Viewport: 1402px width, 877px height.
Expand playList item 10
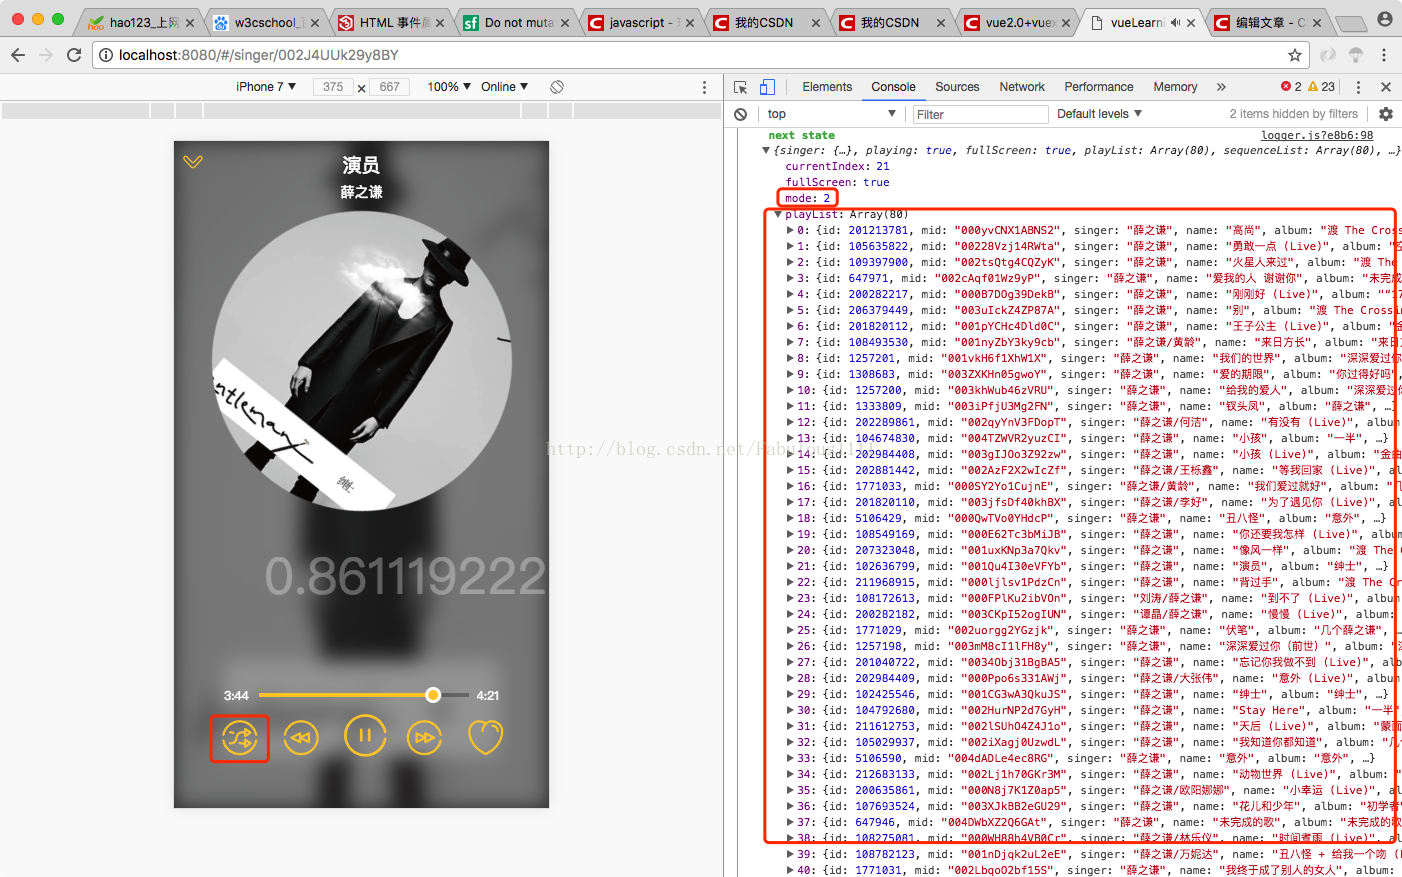pyautogui.click(x=790, y=390)
